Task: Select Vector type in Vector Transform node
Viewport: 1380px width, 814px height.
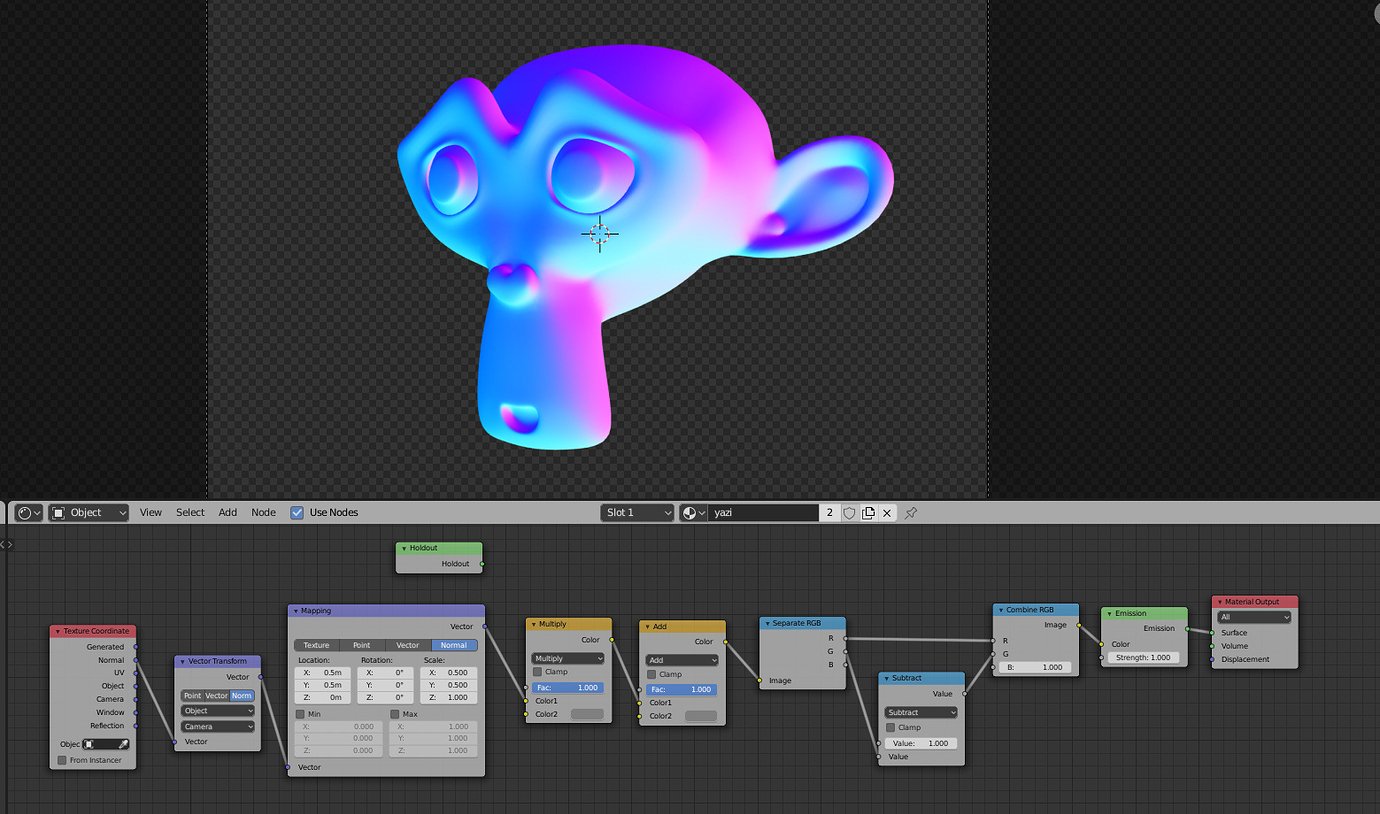Action: [217, 695]
